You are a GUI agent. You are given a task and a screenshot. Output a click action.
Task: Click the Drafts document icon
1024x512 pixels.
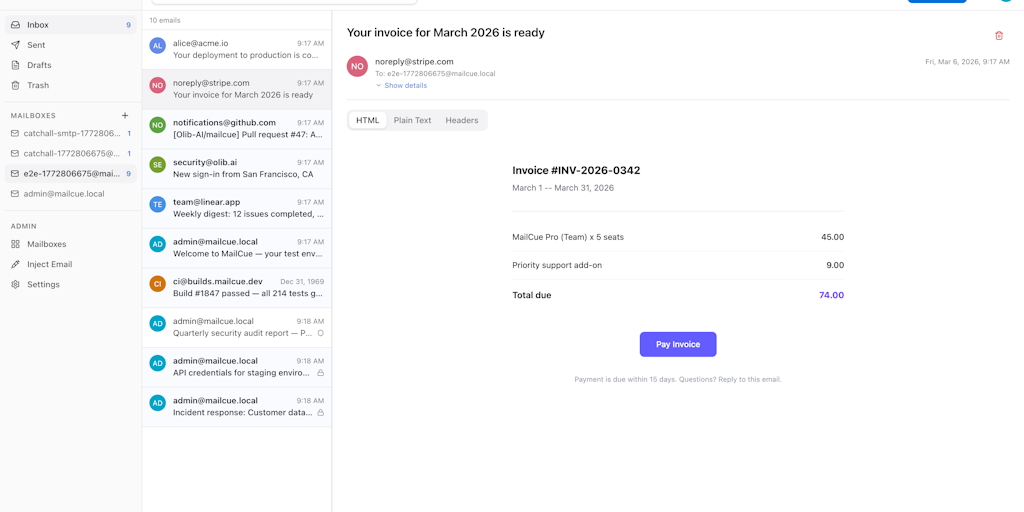15,65
